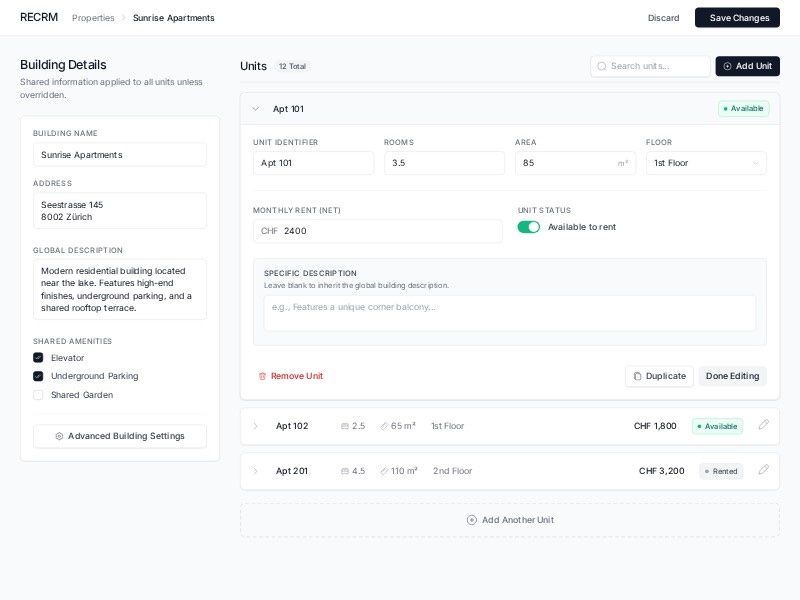Expand the Apt 102 unit row
Image resolution: width=800 pixels, height=600 pixels.
pos(256,426)
